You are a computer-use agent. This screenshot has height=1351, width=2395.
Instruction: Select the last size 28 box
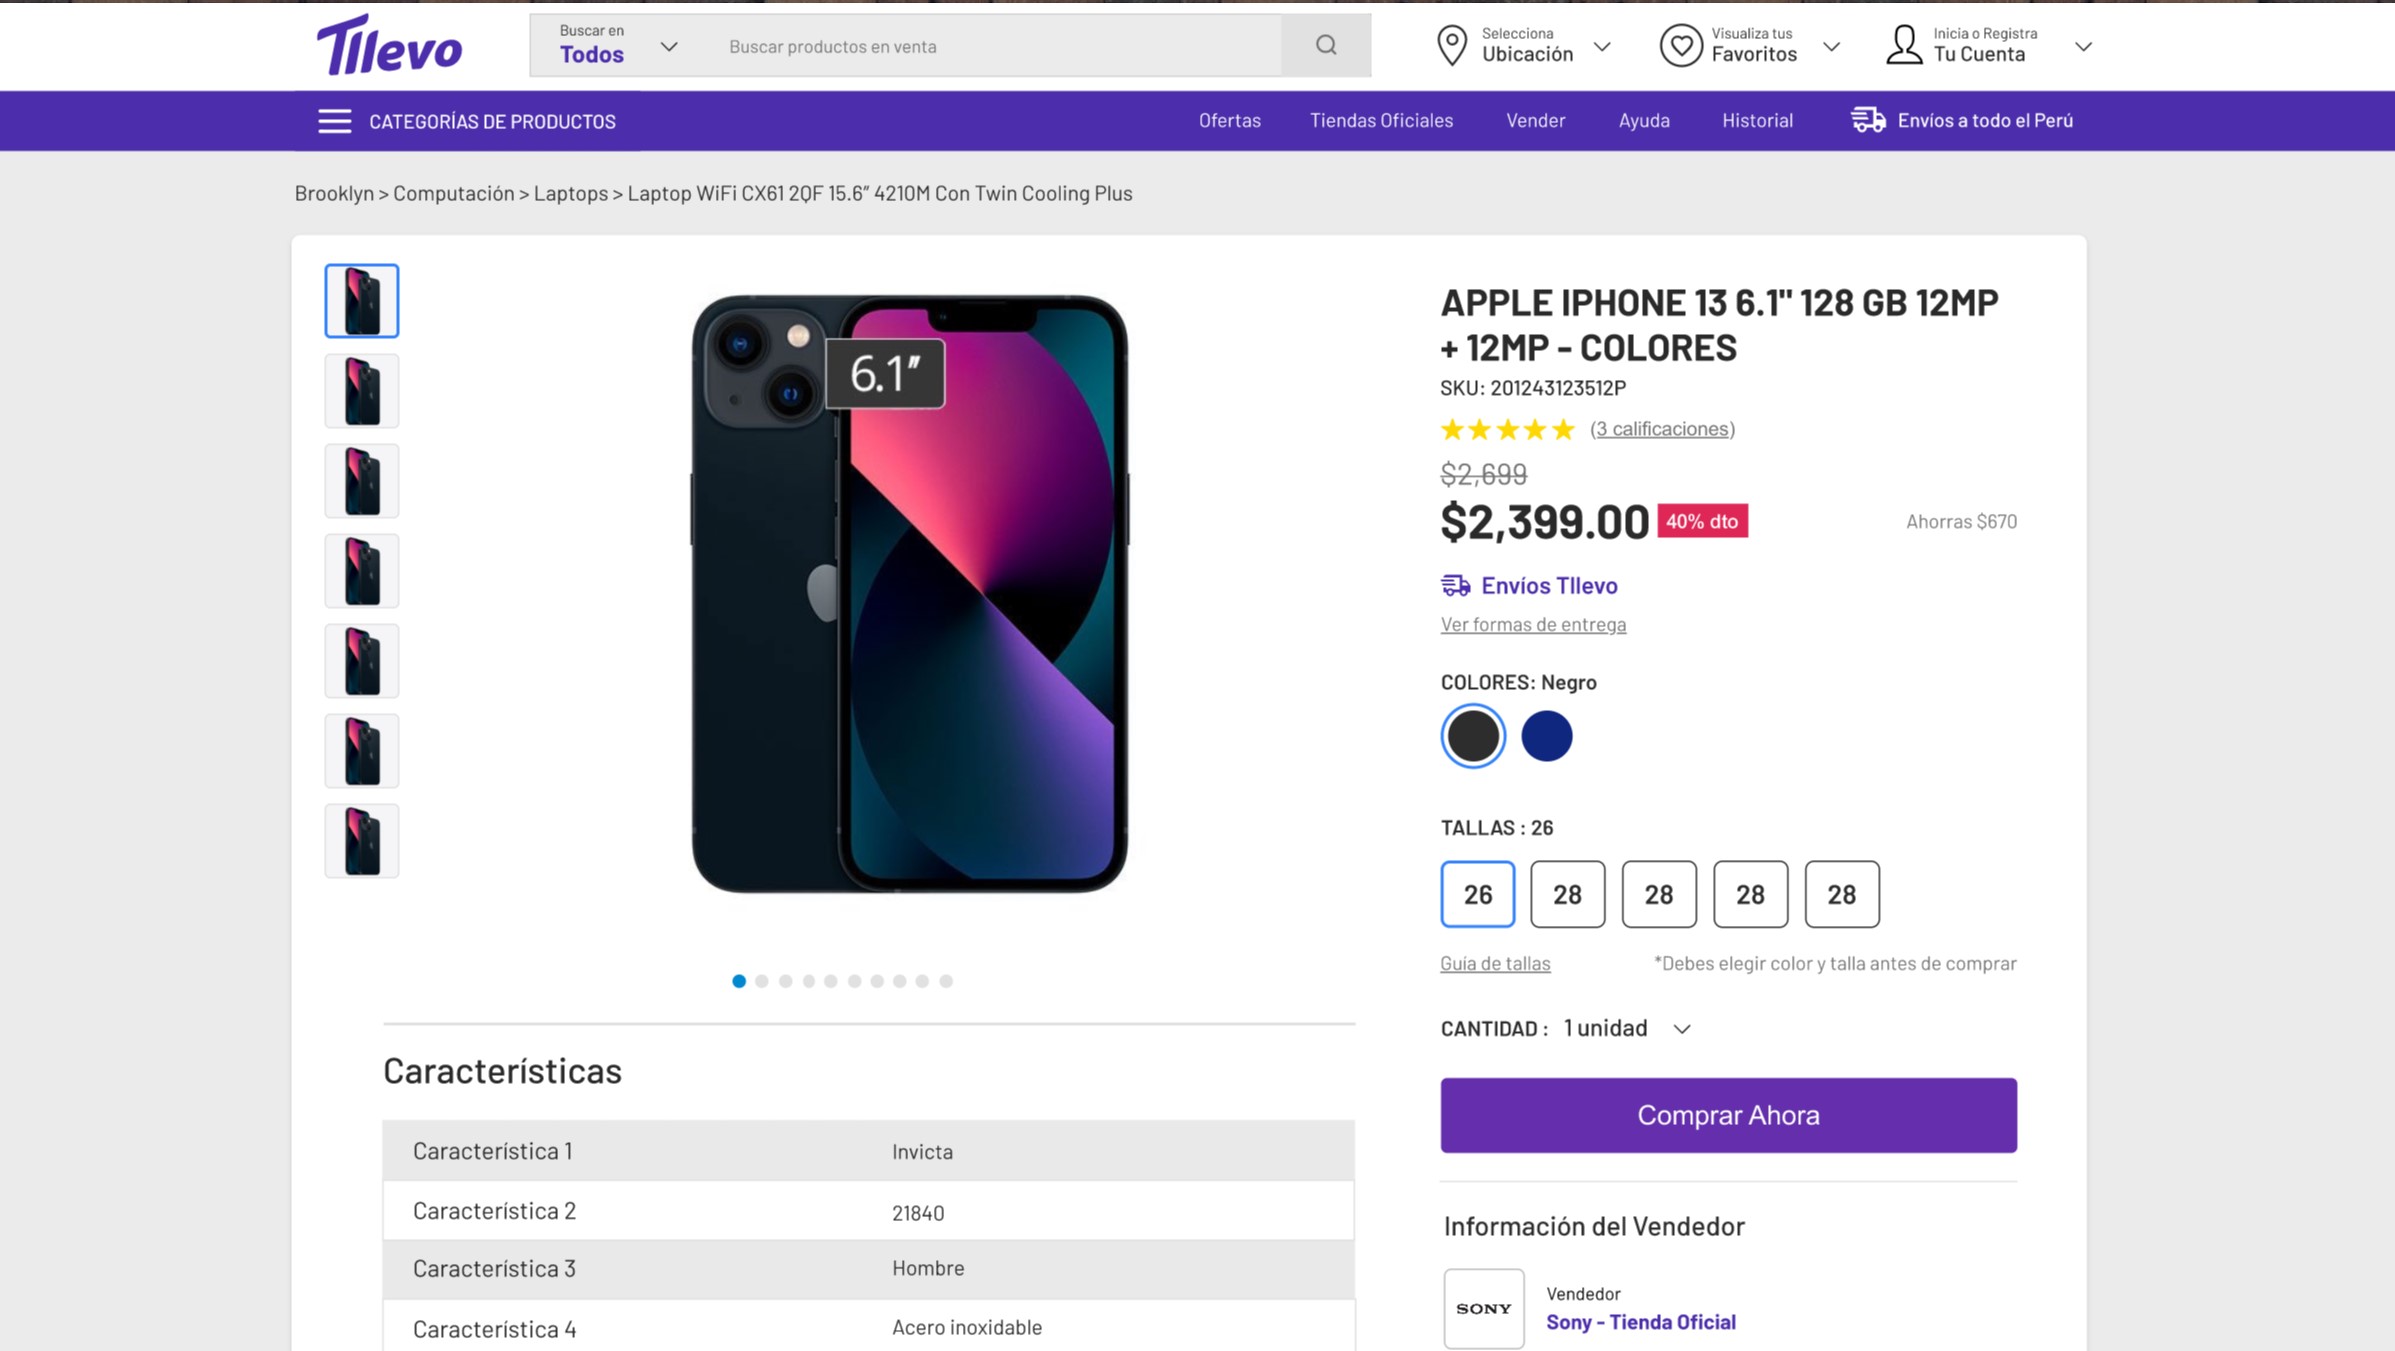[x=1842, y=894]
